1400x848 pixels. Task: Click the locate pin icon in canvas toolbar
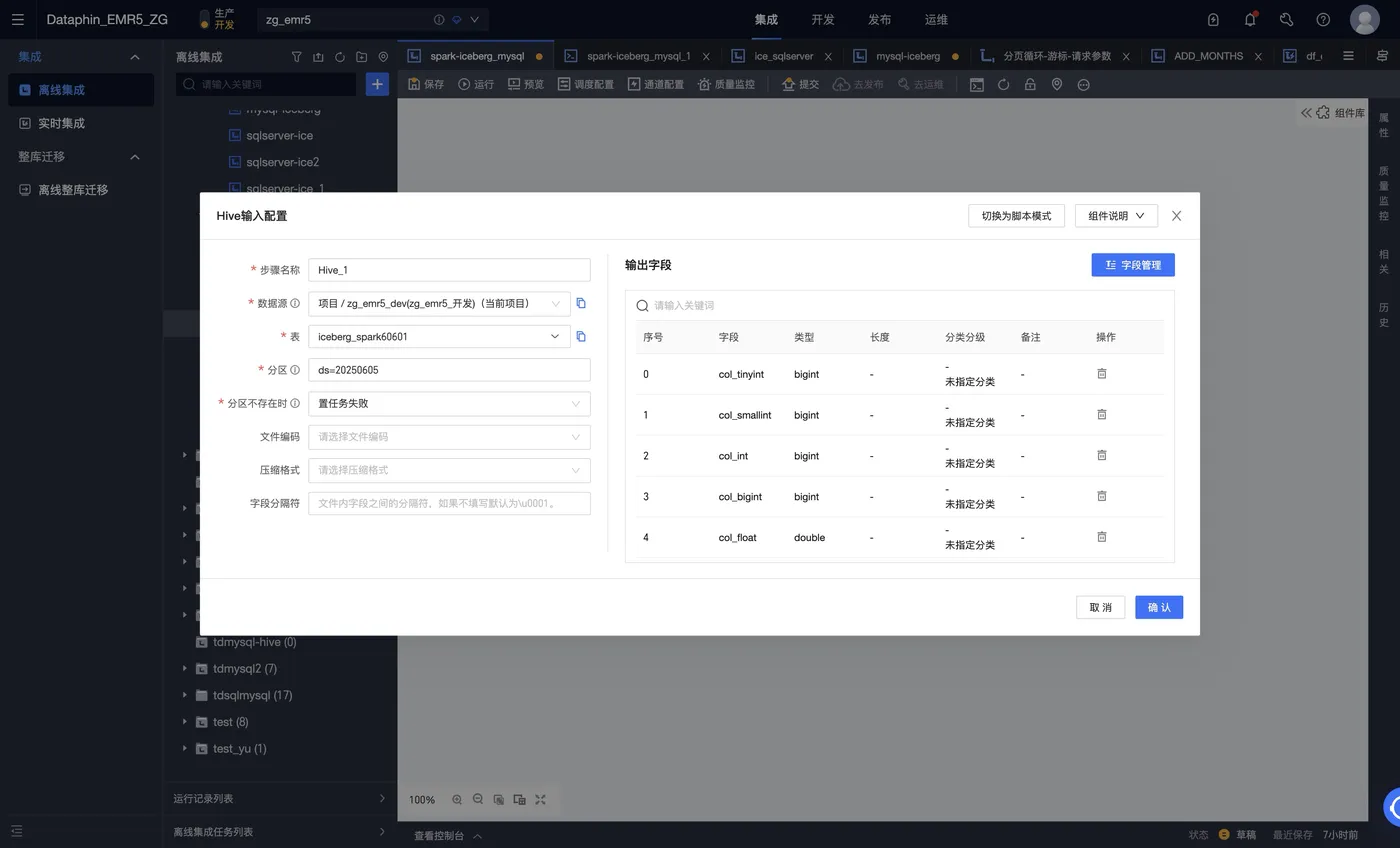(x=1056, y=85)
